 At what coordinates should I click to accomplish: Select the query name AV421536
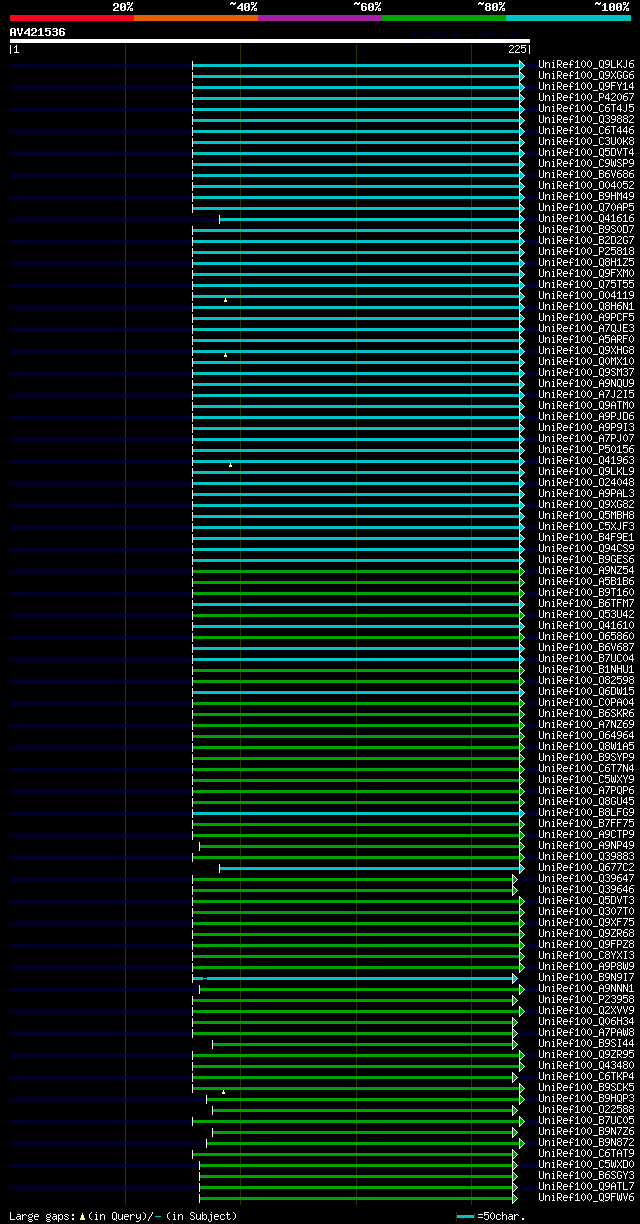[38, 32]
